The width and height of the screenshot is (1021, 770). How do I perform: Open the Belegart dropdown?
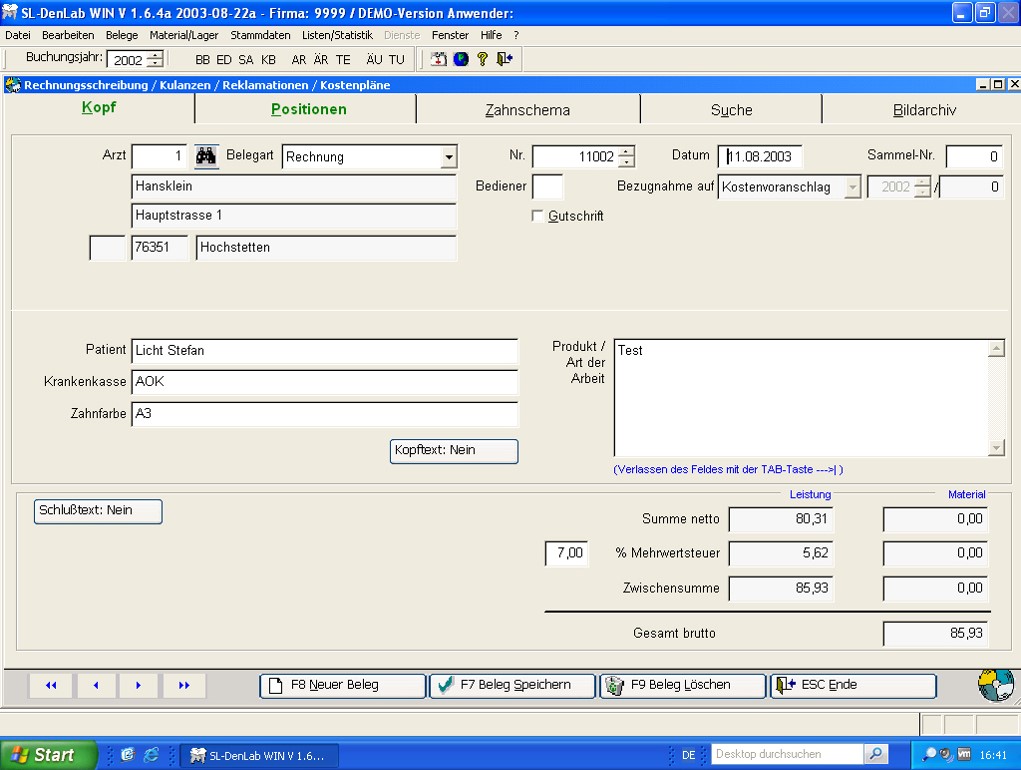(449, 157)
